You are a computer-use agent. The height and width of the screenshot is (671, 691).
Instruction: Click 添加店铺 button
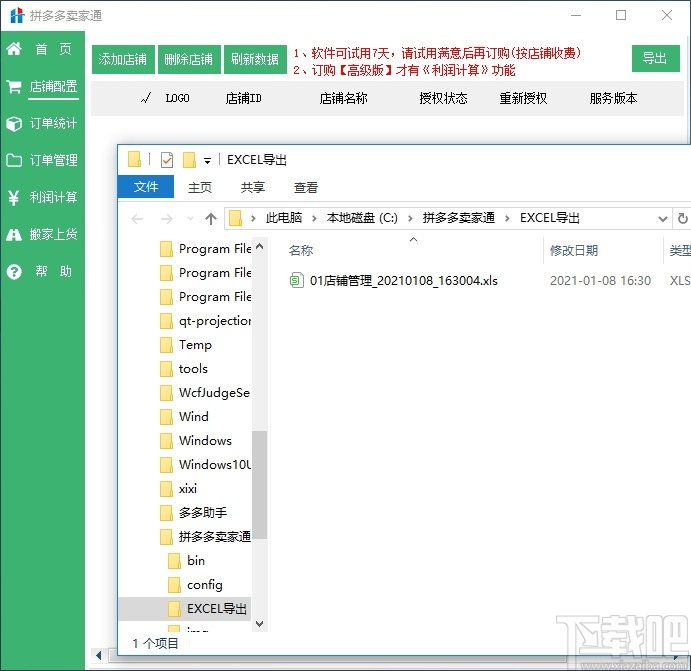coord(123,59)
